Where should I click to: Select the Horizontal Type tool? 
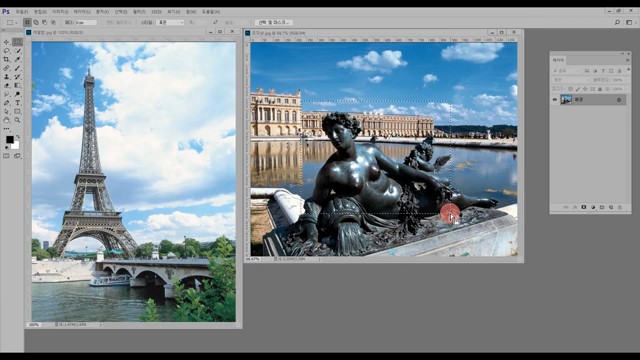click(17, 103)
